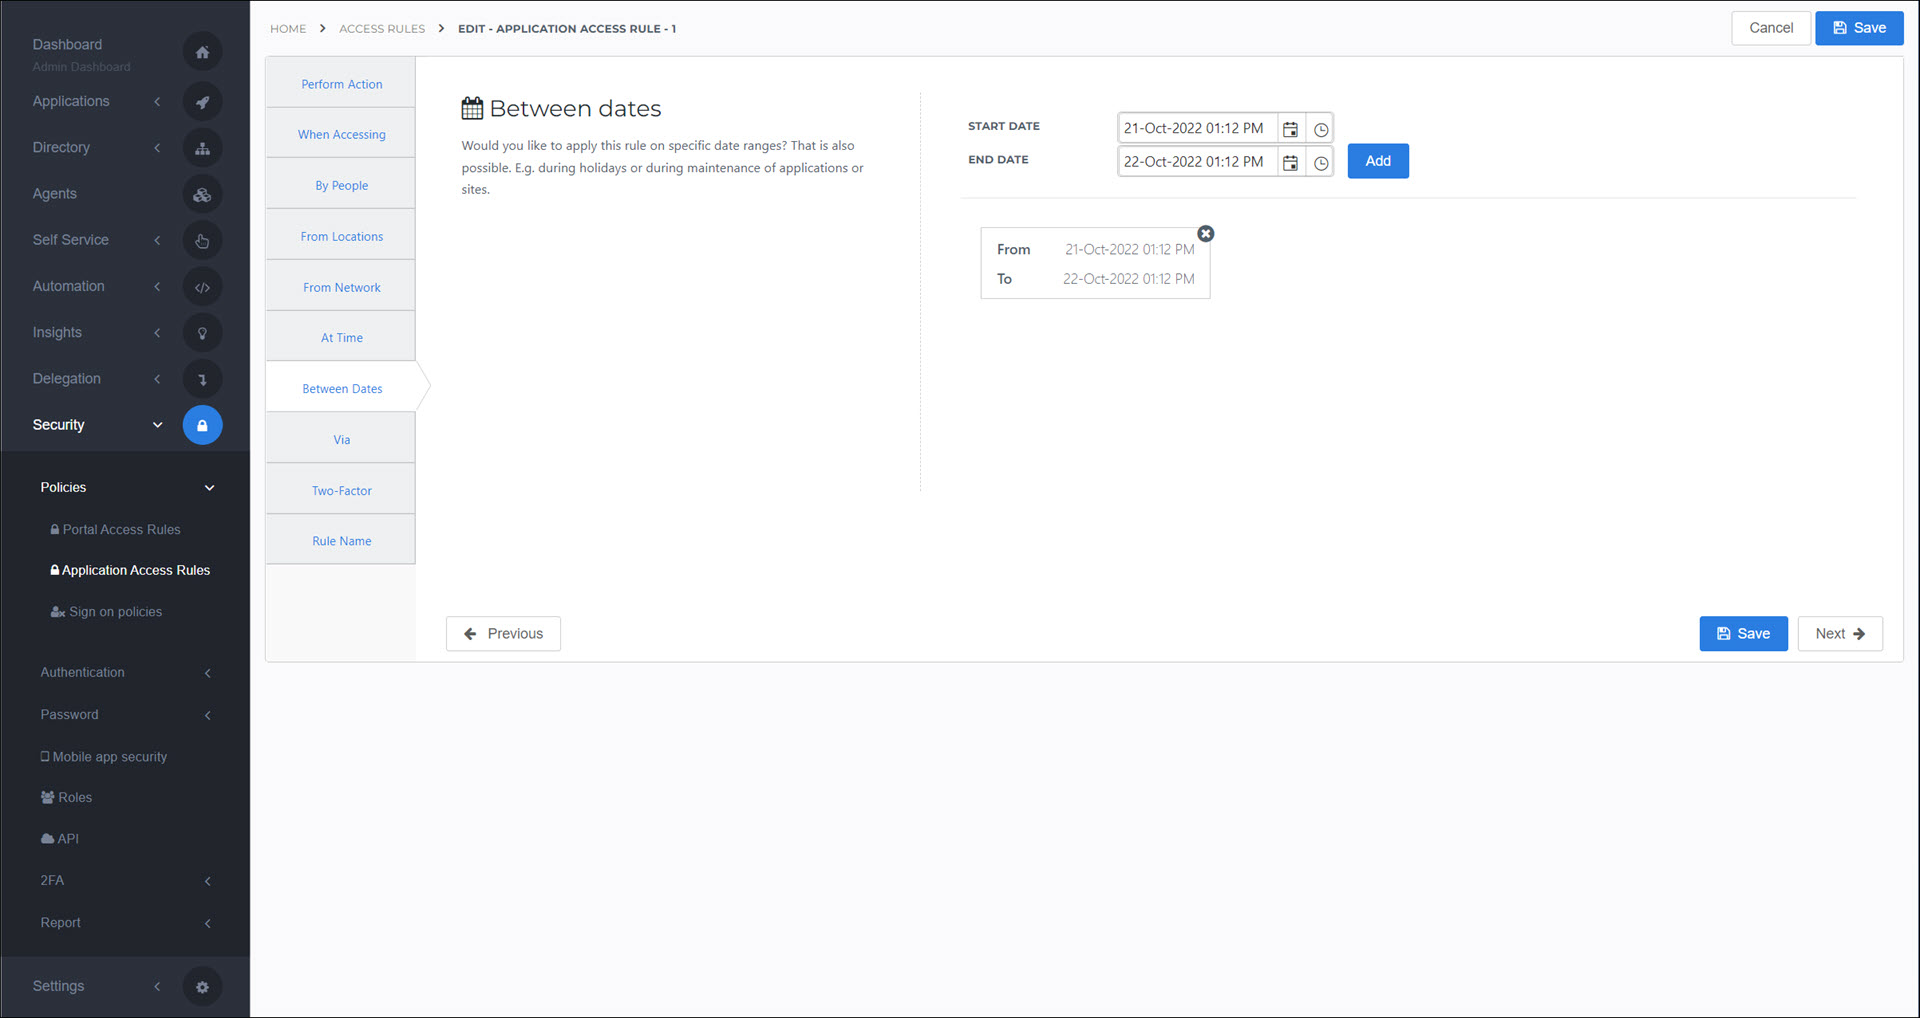Click the Directory hierarchy icon
The image size is (1920, 1019).
[202, 148]
